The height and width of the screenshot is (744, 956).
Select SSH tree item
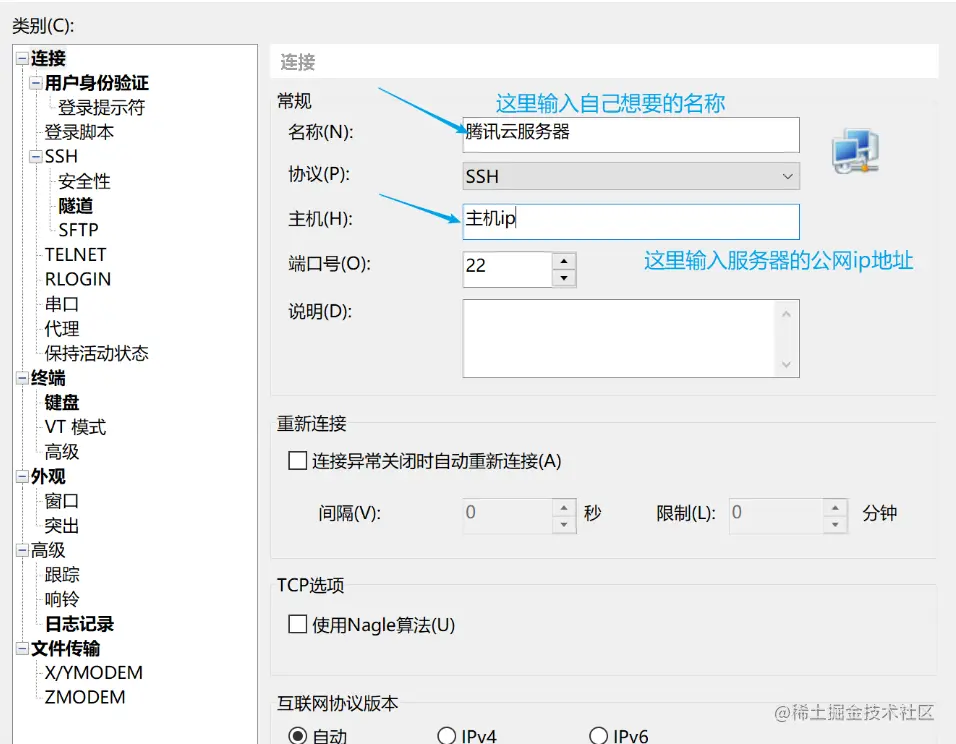[x=61, y=156]
